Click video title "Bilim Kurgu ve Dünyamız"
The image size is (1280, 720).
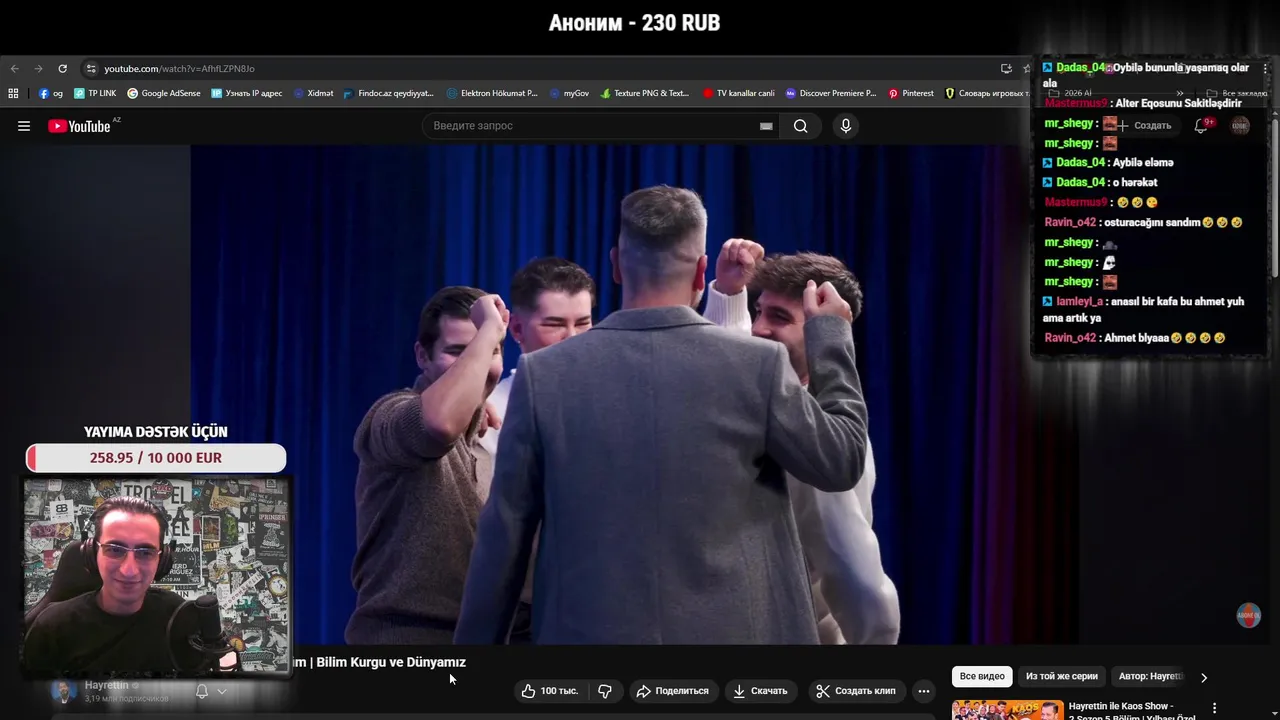[391, 662]
